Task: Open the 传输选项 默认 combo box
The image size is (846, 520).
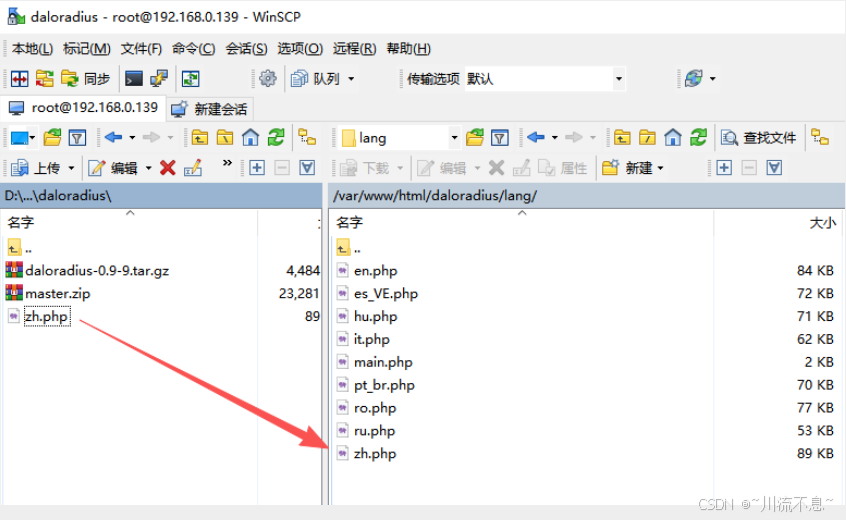Action: click(x=544, y=79)
